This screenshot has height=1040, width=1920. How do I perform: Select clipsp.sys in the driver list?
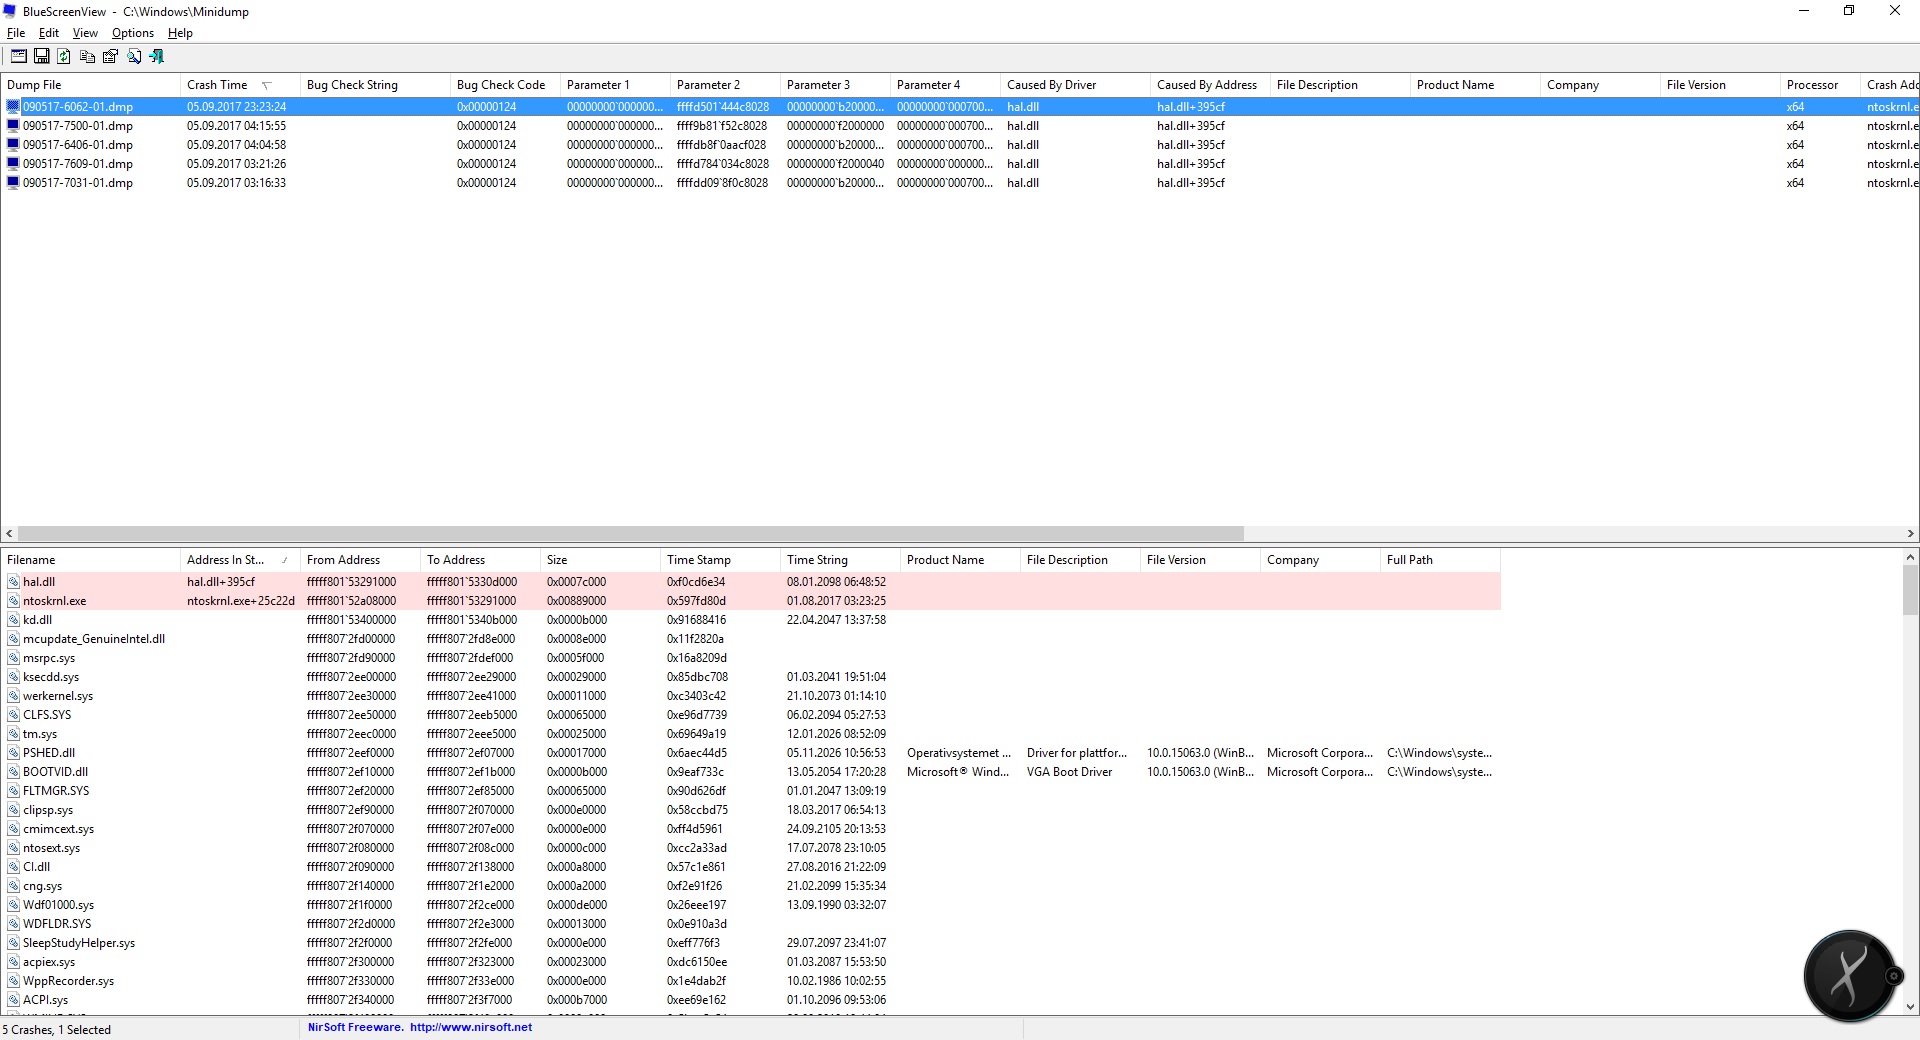tap(750, 810)
